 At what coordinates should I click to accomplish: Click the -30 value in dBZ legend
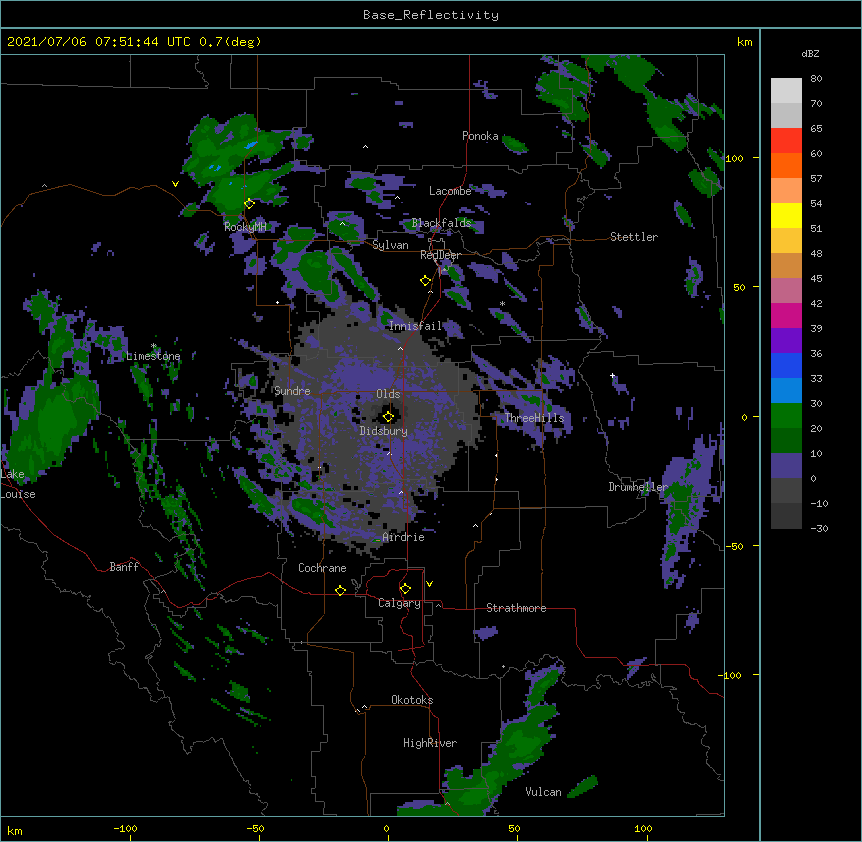click(x=819, y=528)
